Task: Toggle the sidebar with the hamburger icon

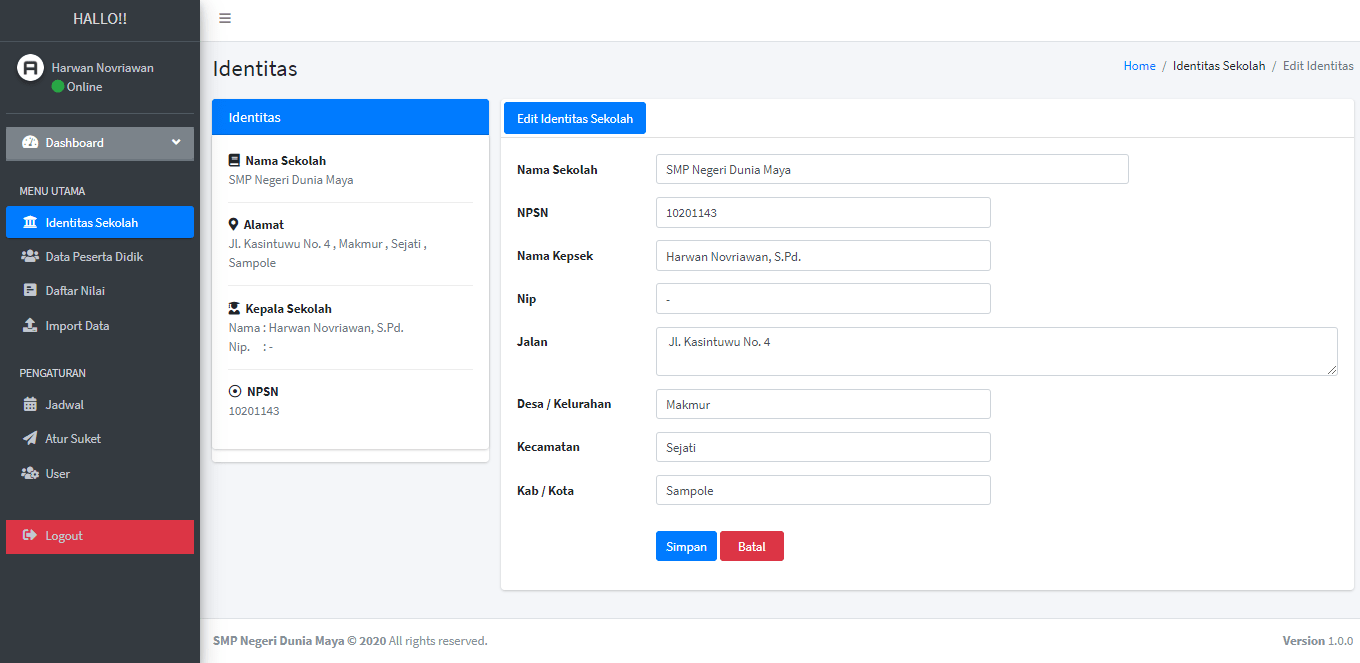Action: 225,19
